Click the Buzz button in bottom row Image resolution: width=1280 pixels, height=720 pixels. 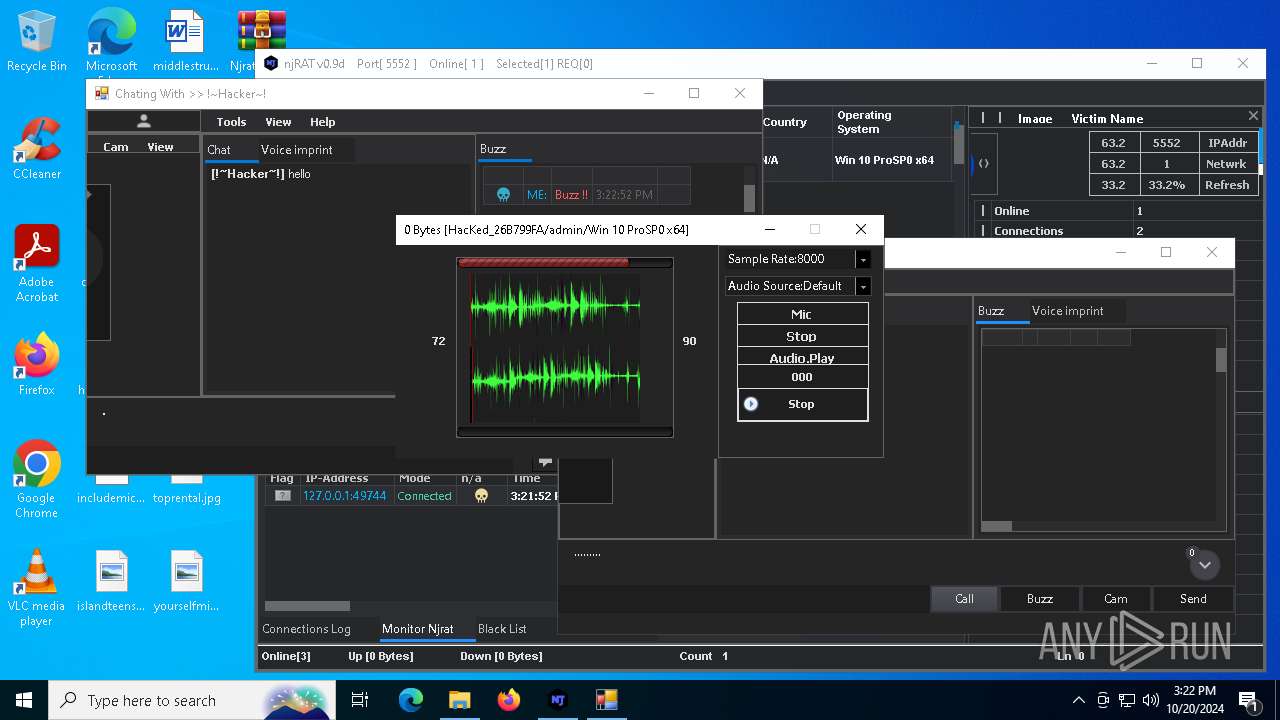[x=1040, y=599]
